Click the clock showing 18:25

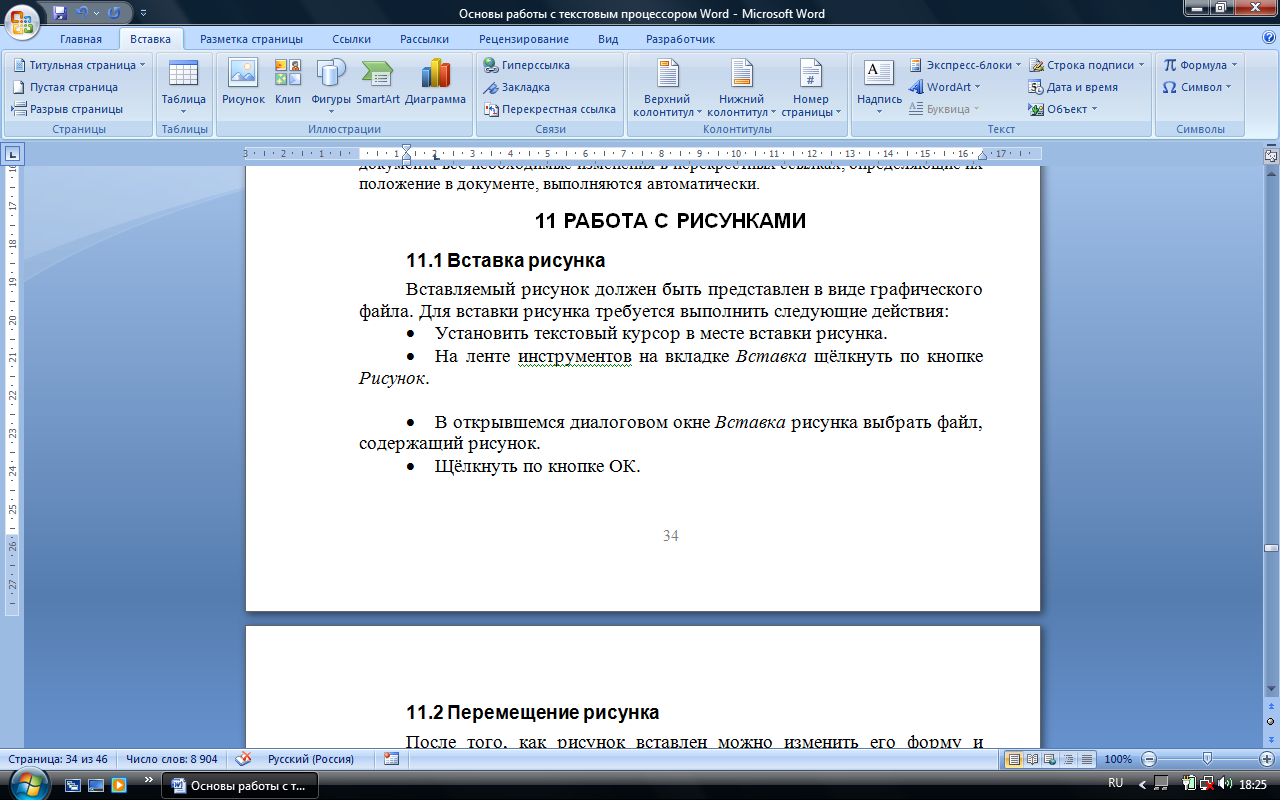(1254, 786)
